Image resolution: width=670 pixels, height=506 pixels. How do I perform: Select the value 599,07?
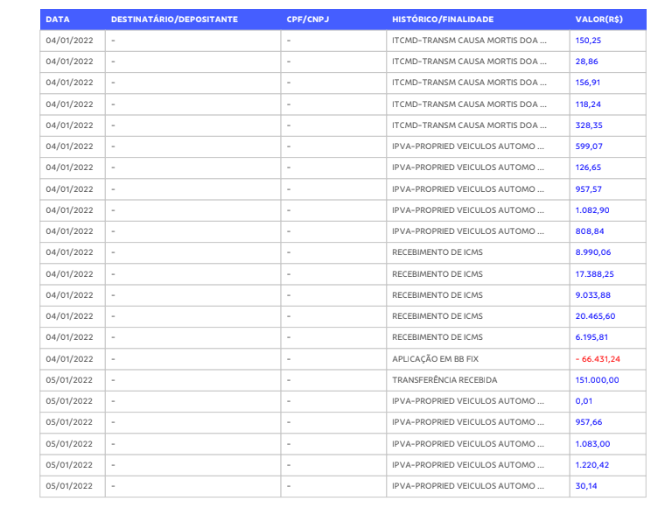pos(589,146)
